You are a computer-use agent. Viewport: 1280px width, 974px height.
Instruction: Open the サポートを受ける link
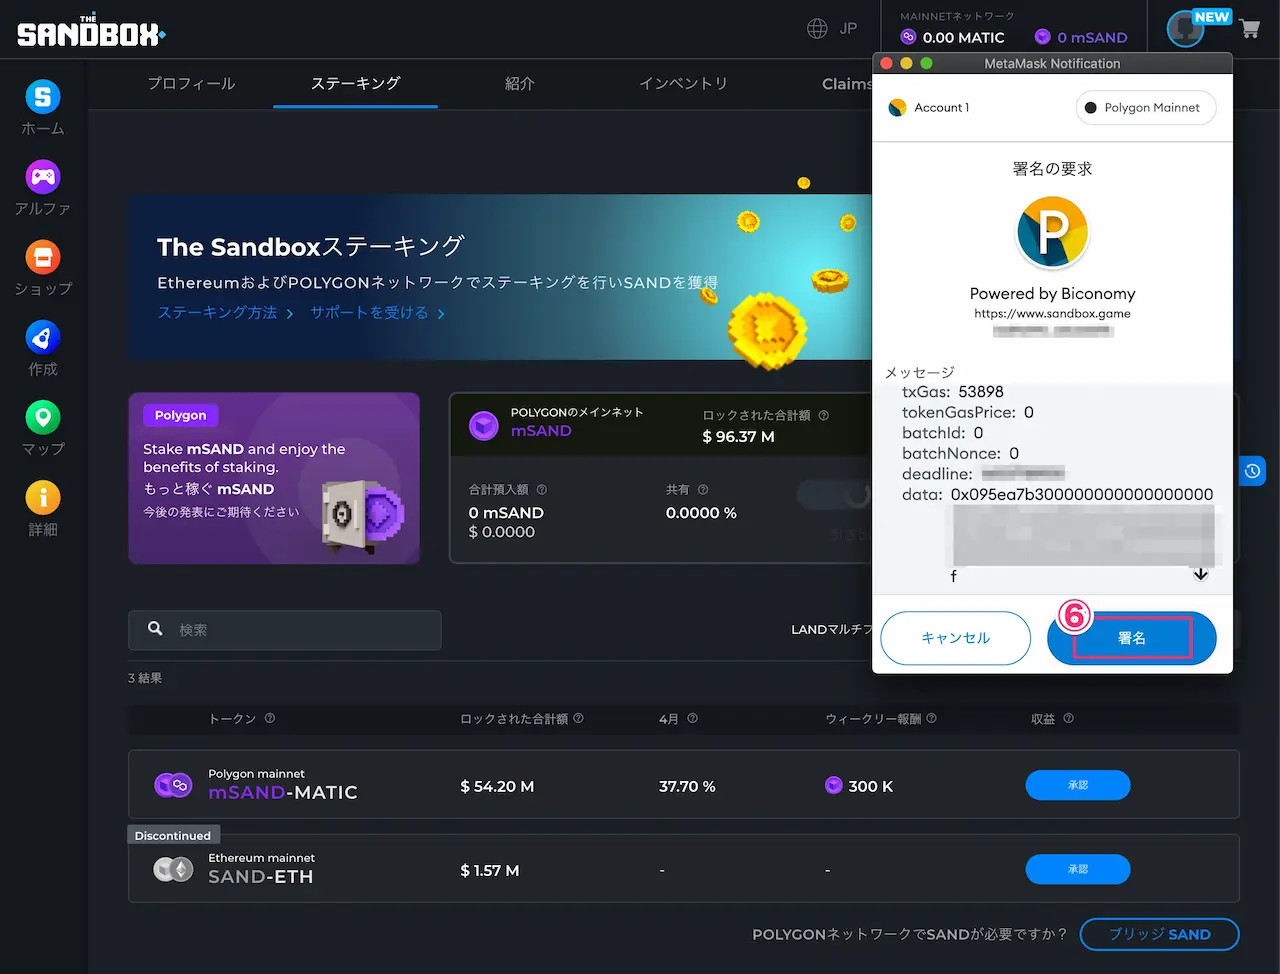377,313
